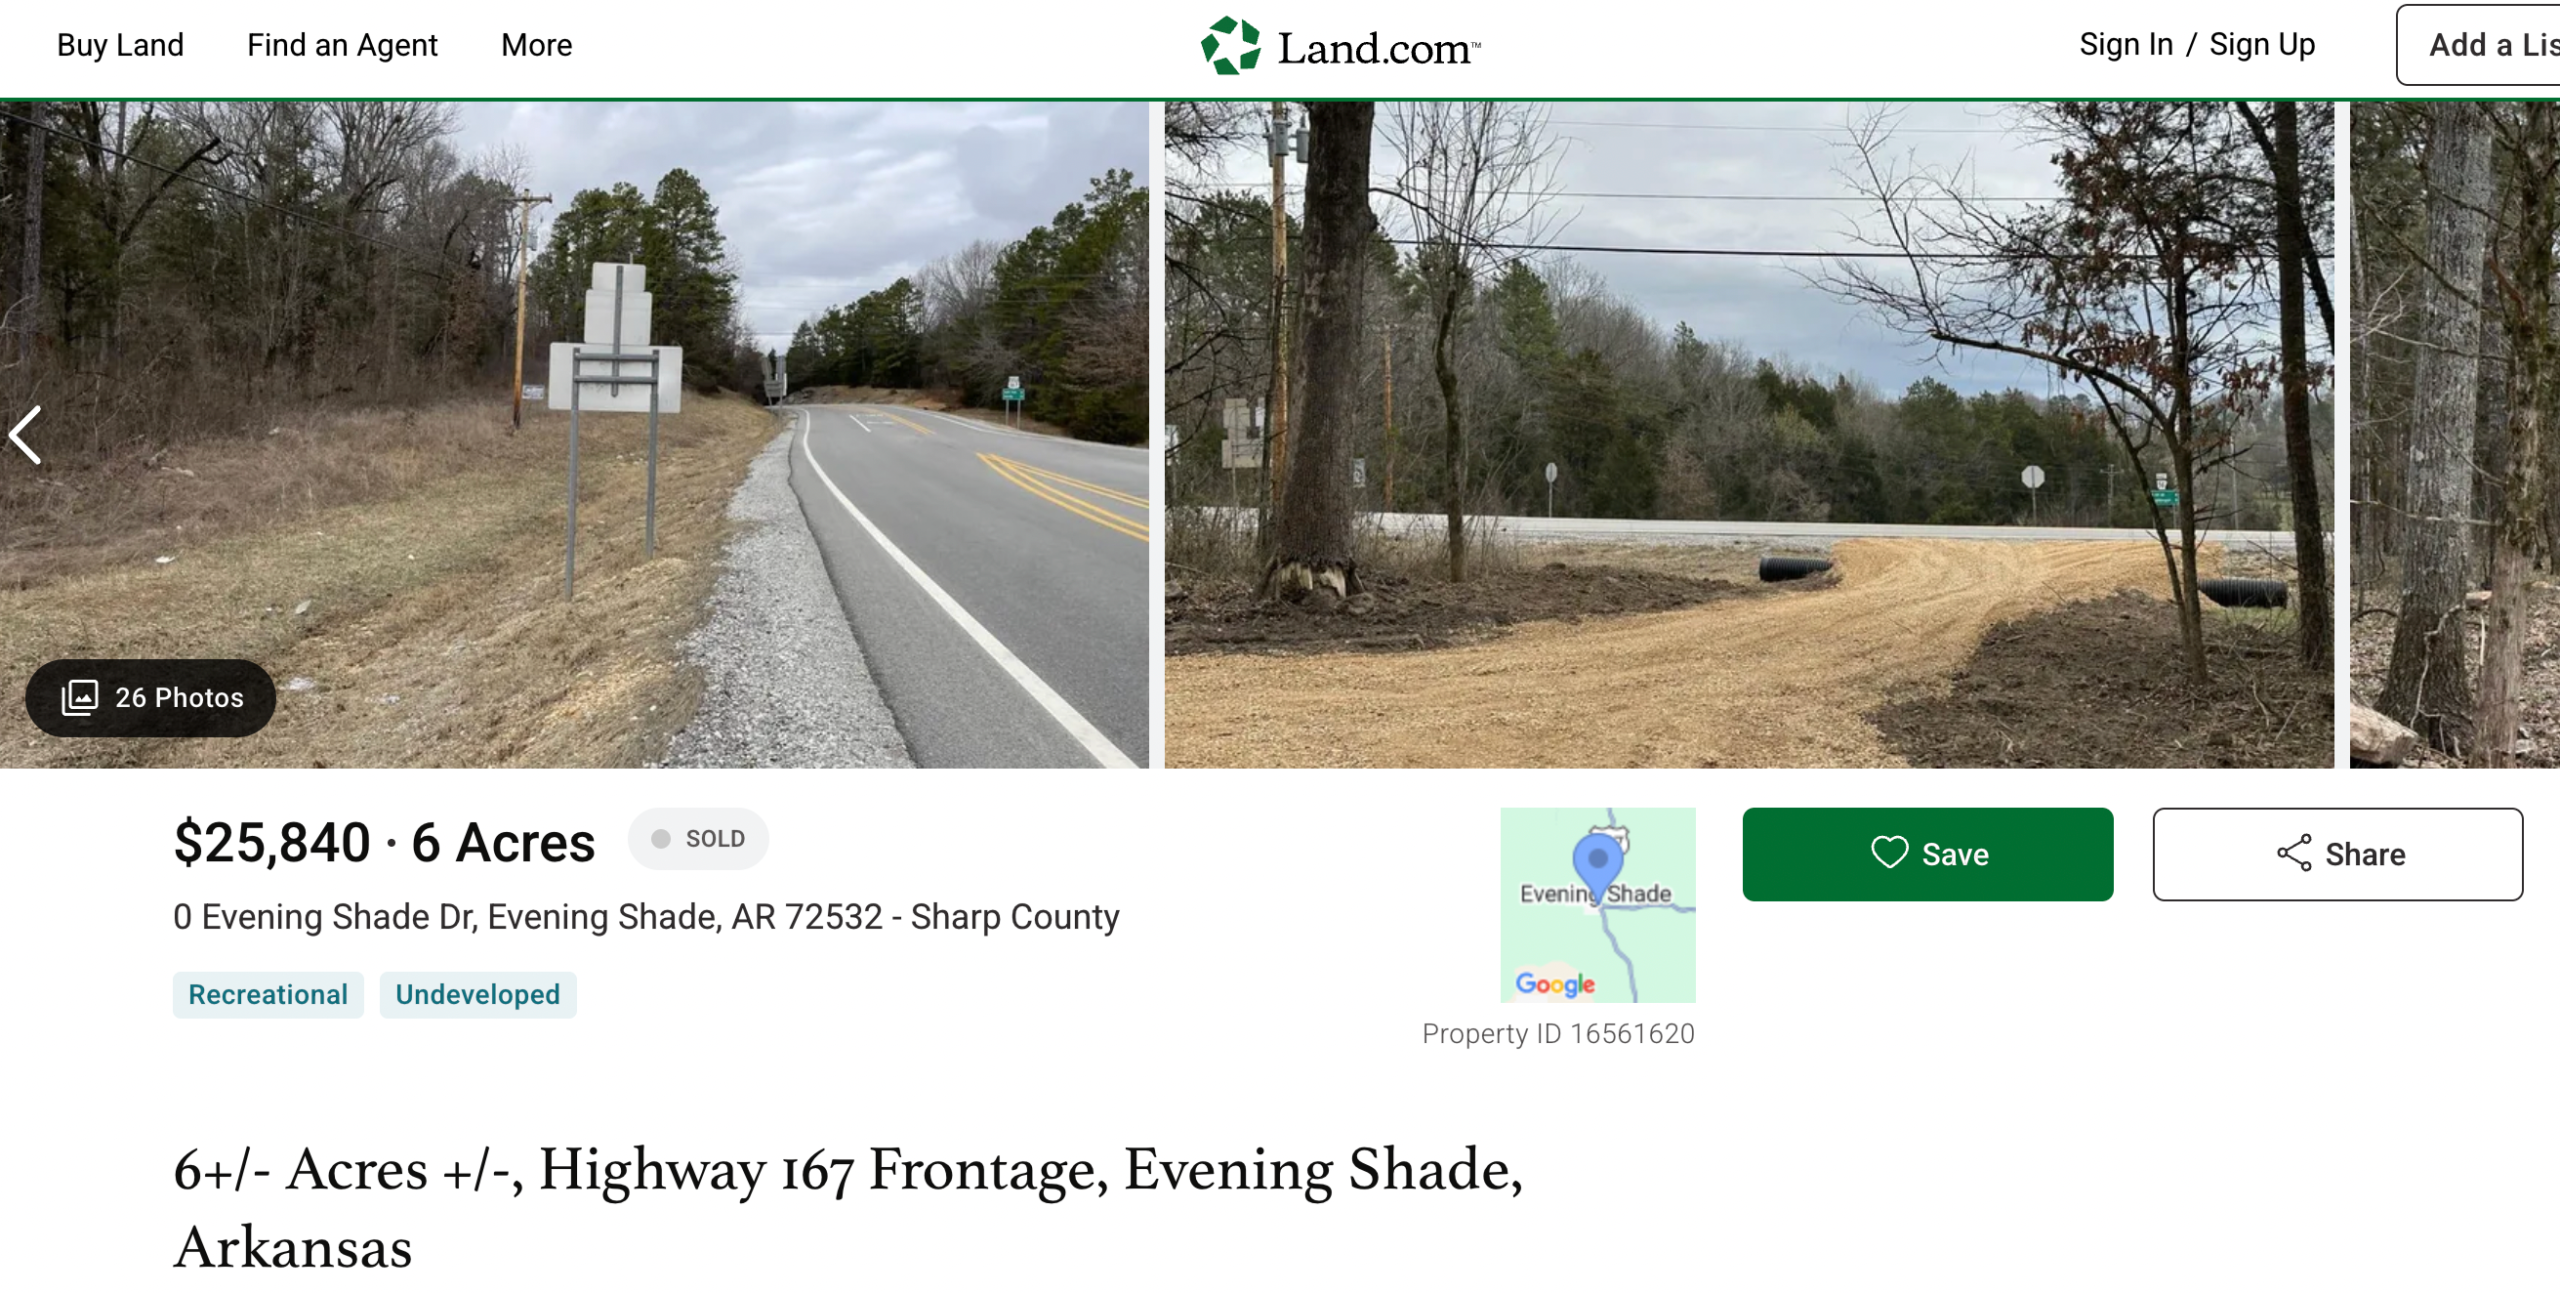Screen dimensions: 2560x1293
Task: Open the Buy Land menu
Action: [120, 45]
